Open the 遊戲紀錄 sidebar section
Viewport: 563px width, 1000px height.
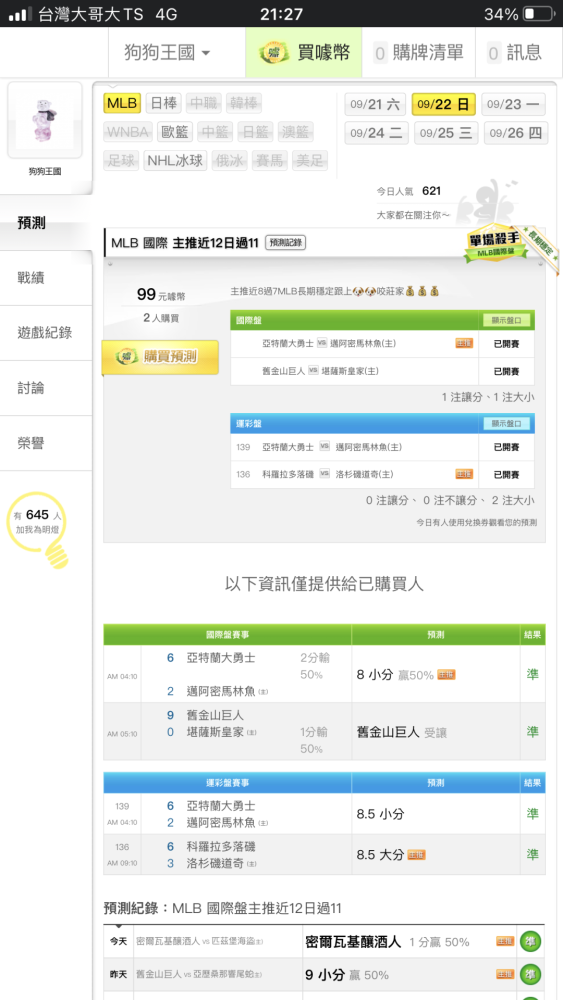click(x=46, y=332)
